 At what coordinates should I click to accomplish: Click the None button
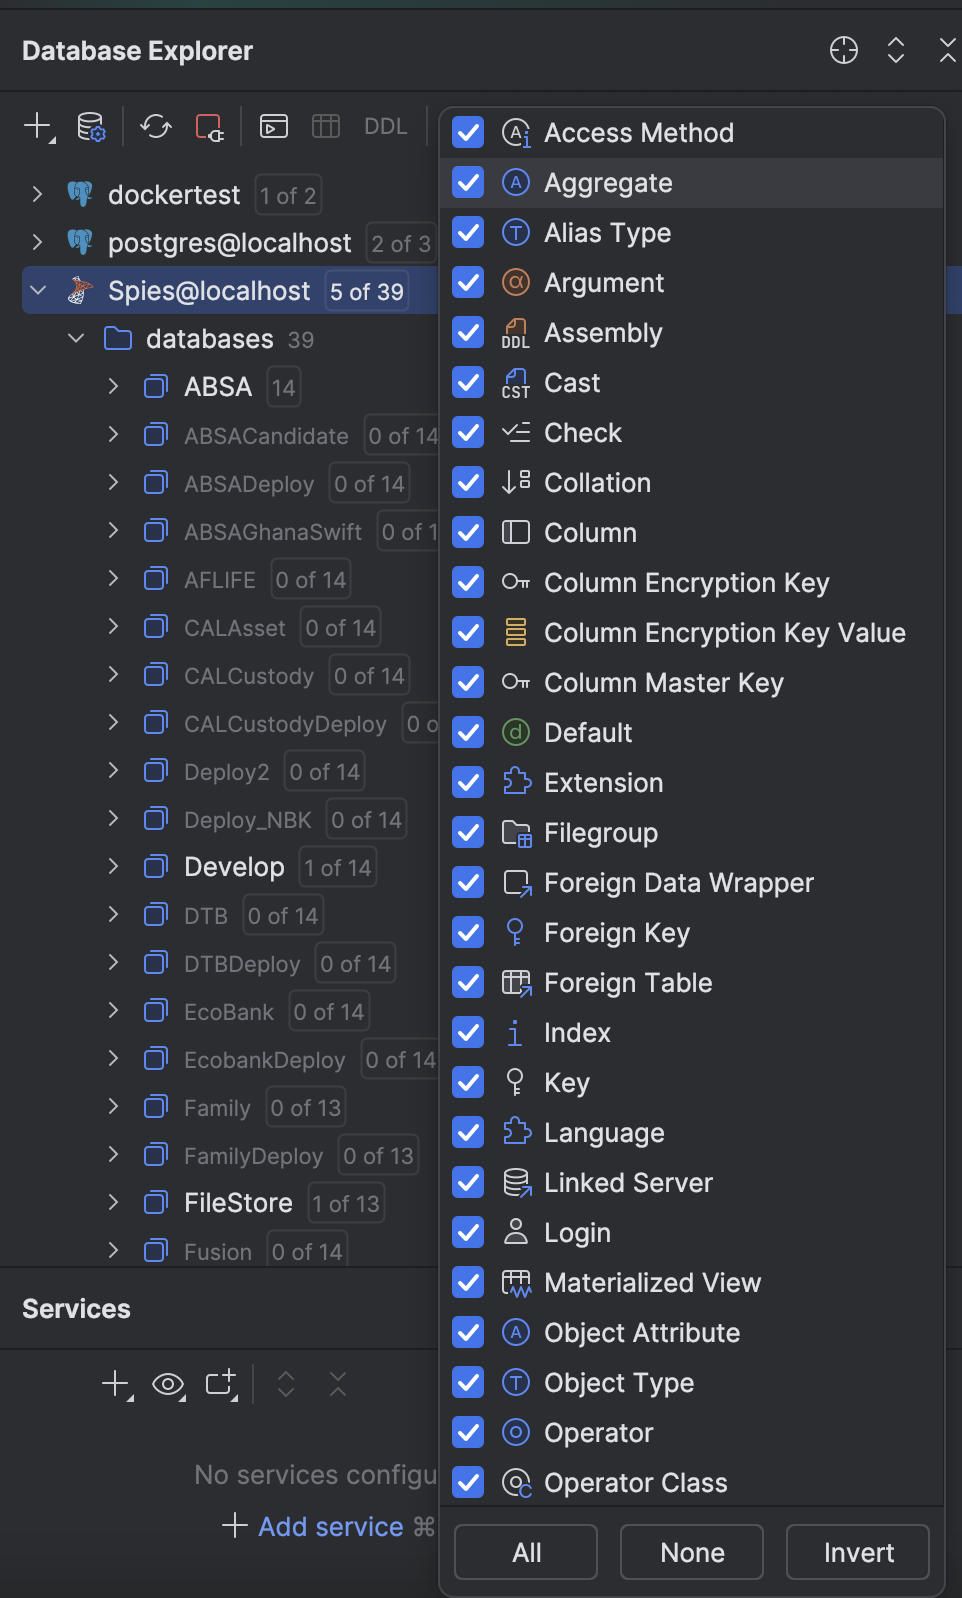692,1552
